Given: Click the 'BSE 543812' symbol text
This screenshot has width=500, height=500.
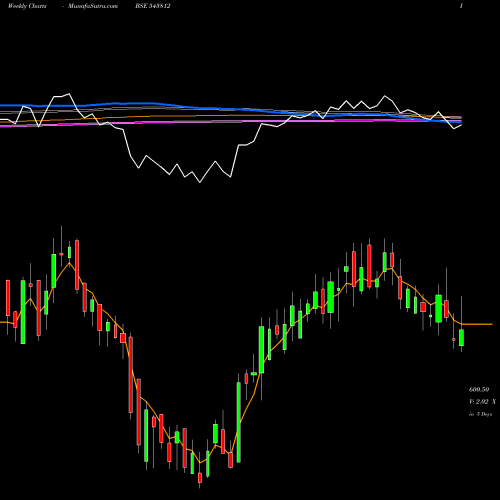Looking at the screenshot, I should [x=153, y=6].
